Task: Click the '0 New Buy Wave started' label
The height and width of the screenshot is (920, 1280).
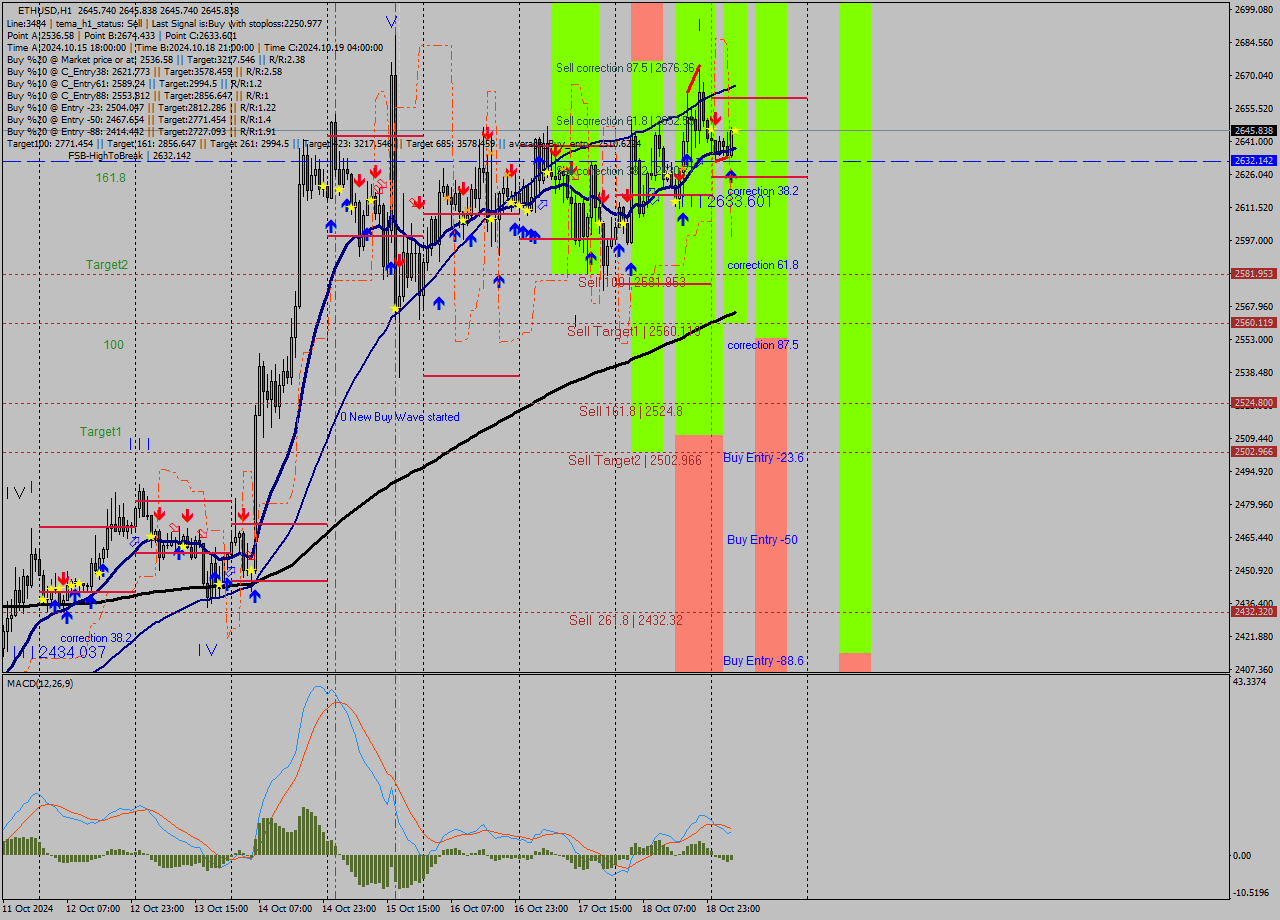Action: coord(400,417)
